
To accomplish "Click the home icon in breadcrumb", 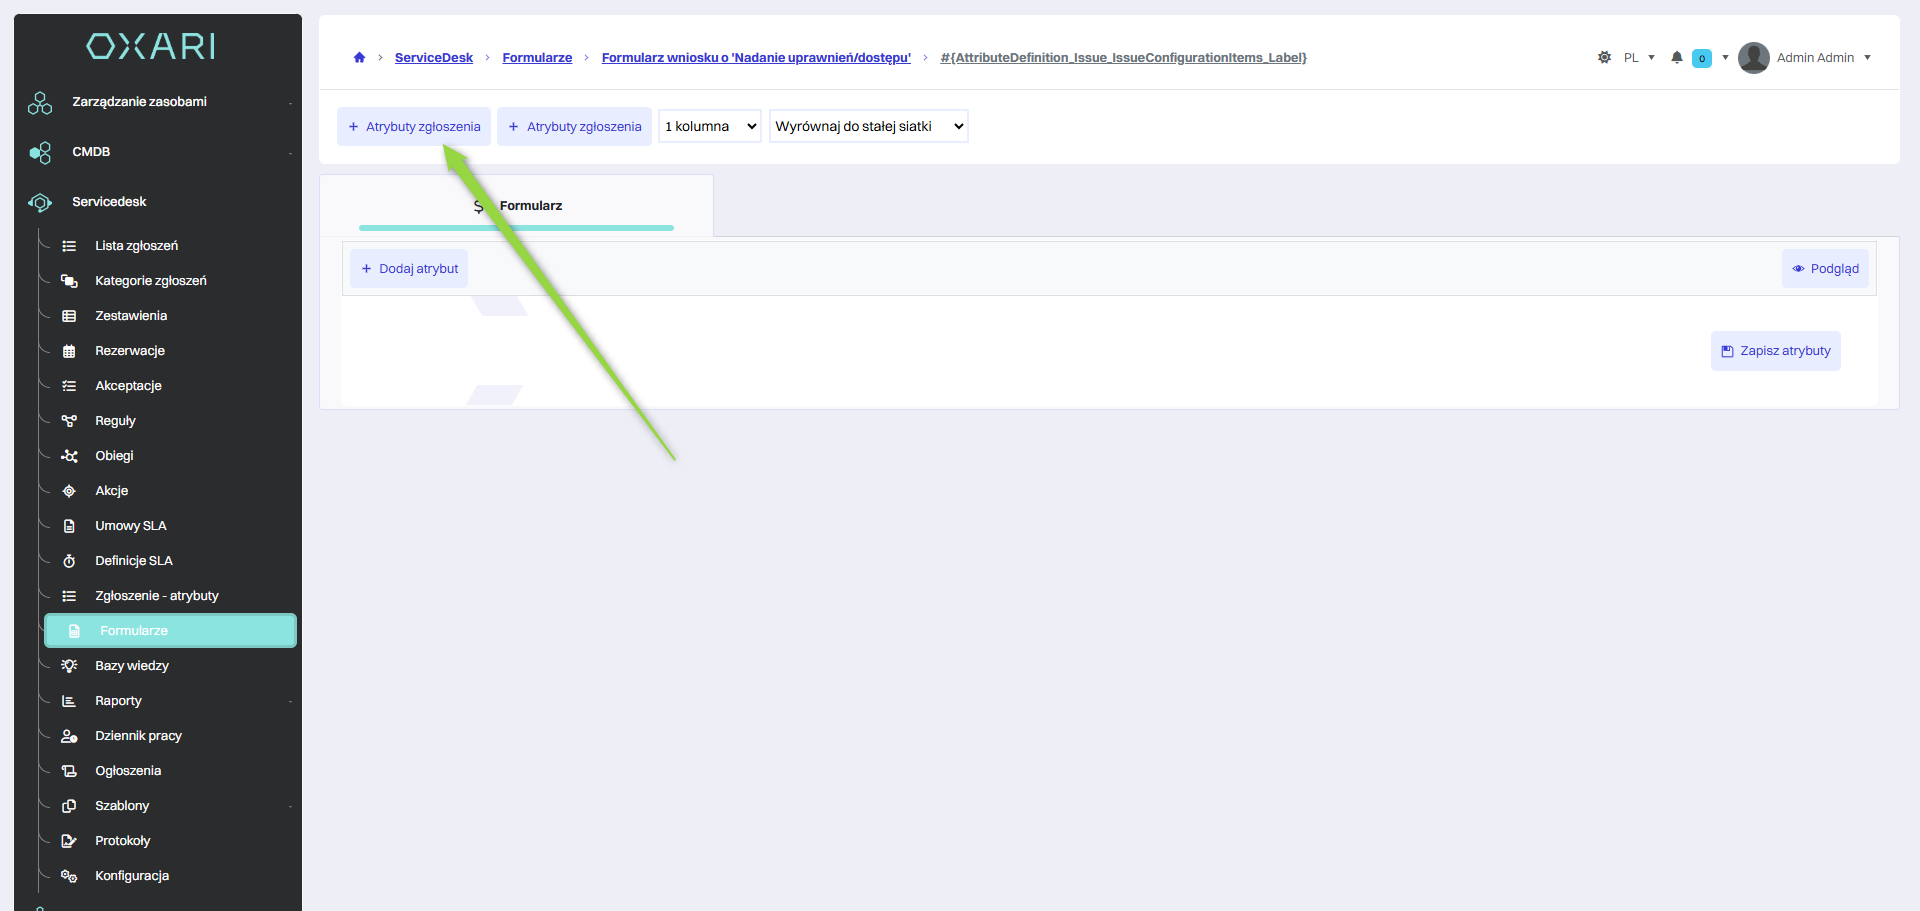I will pos(359,58).
